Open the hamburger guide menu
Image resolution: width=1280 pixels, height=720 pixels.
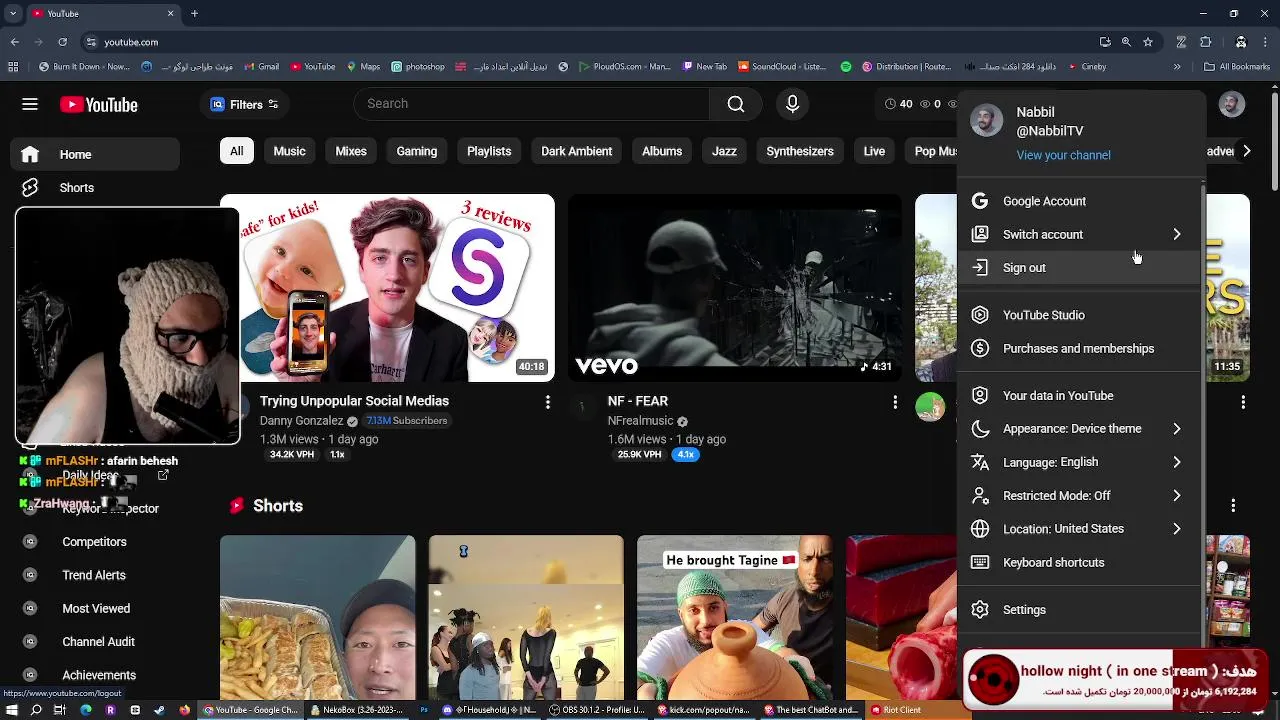[30, 104]
